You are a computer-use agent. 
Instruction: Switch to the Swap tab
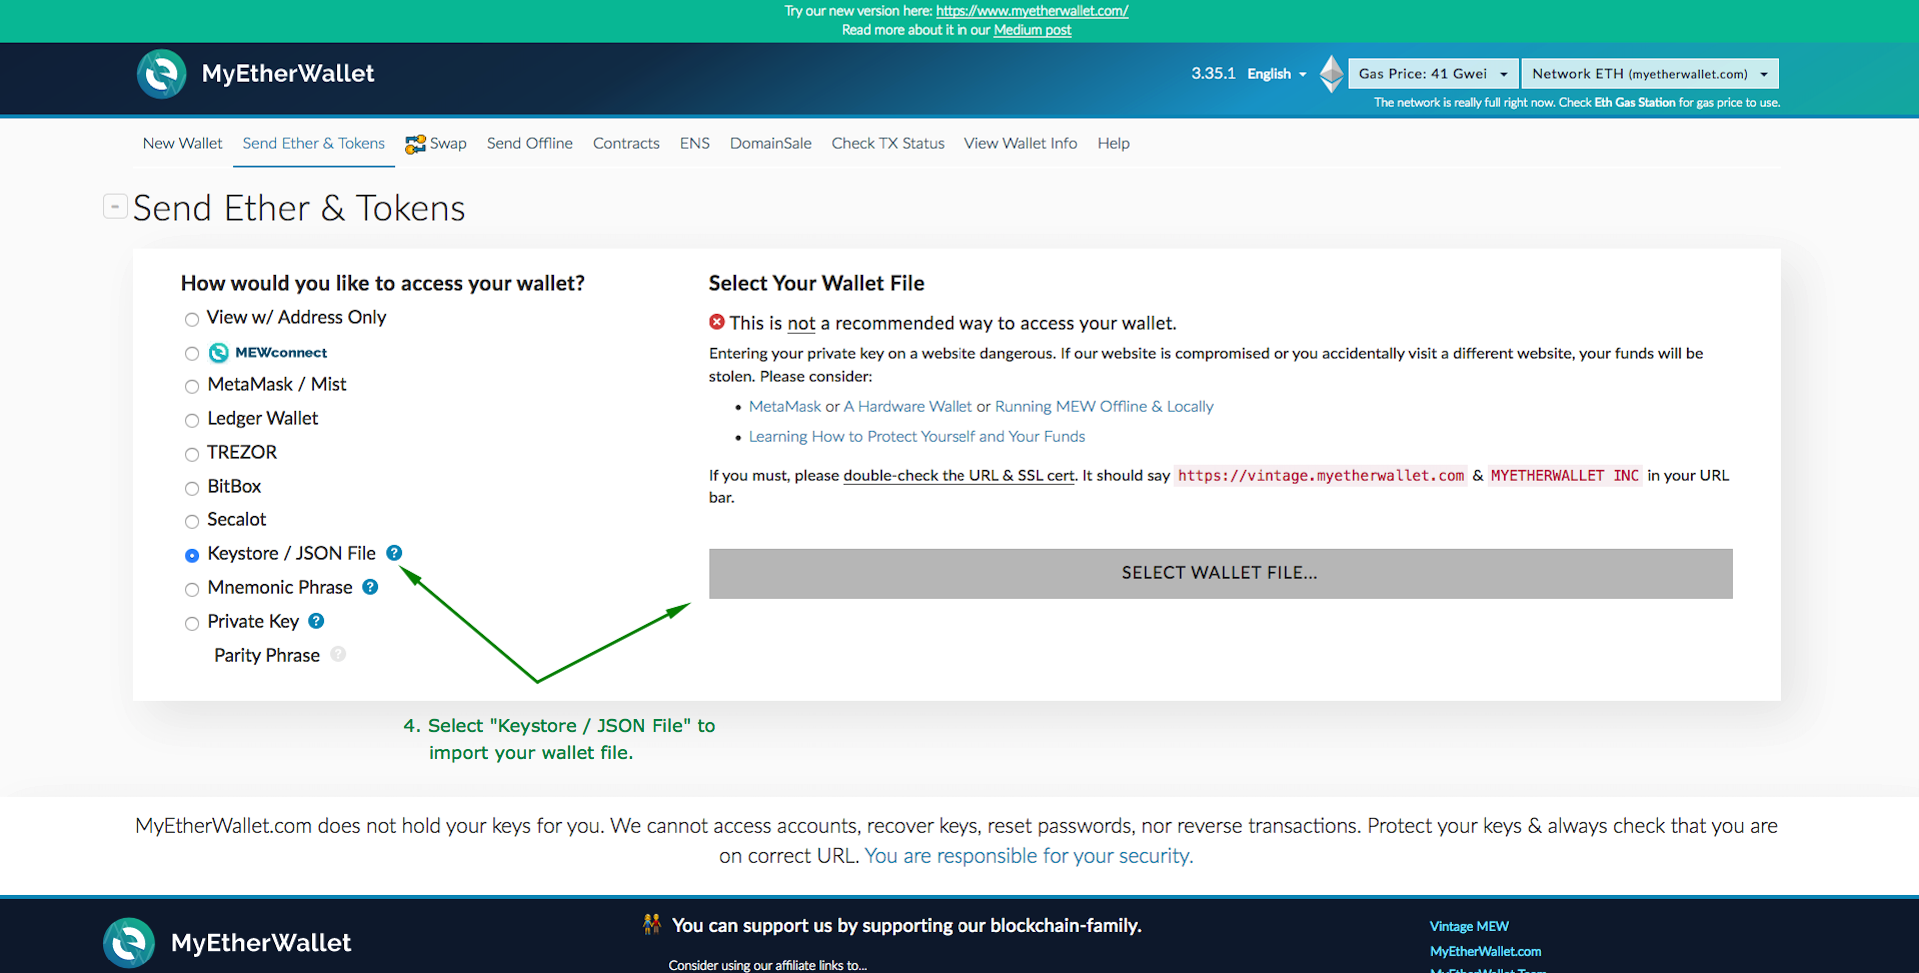pos(436,144)
